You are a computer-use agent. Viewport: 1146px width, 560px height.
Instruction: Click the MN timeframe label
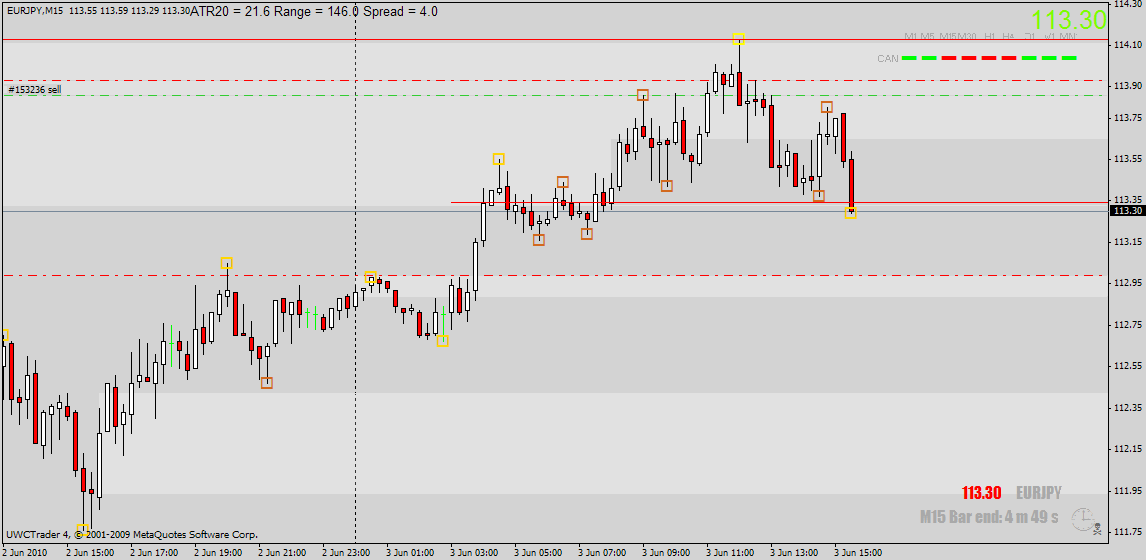coord(1069,36)
